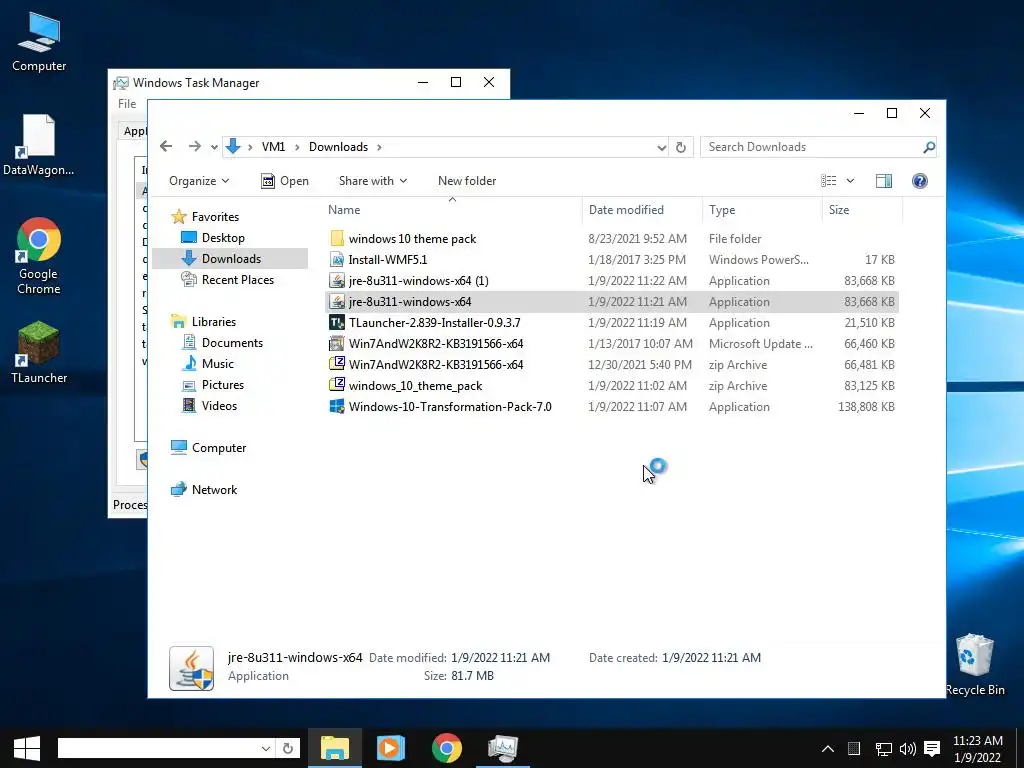Change the view with the view icon
This screenshot has width=1024, height=768.
pyautogui.click(x=829, y=181)
